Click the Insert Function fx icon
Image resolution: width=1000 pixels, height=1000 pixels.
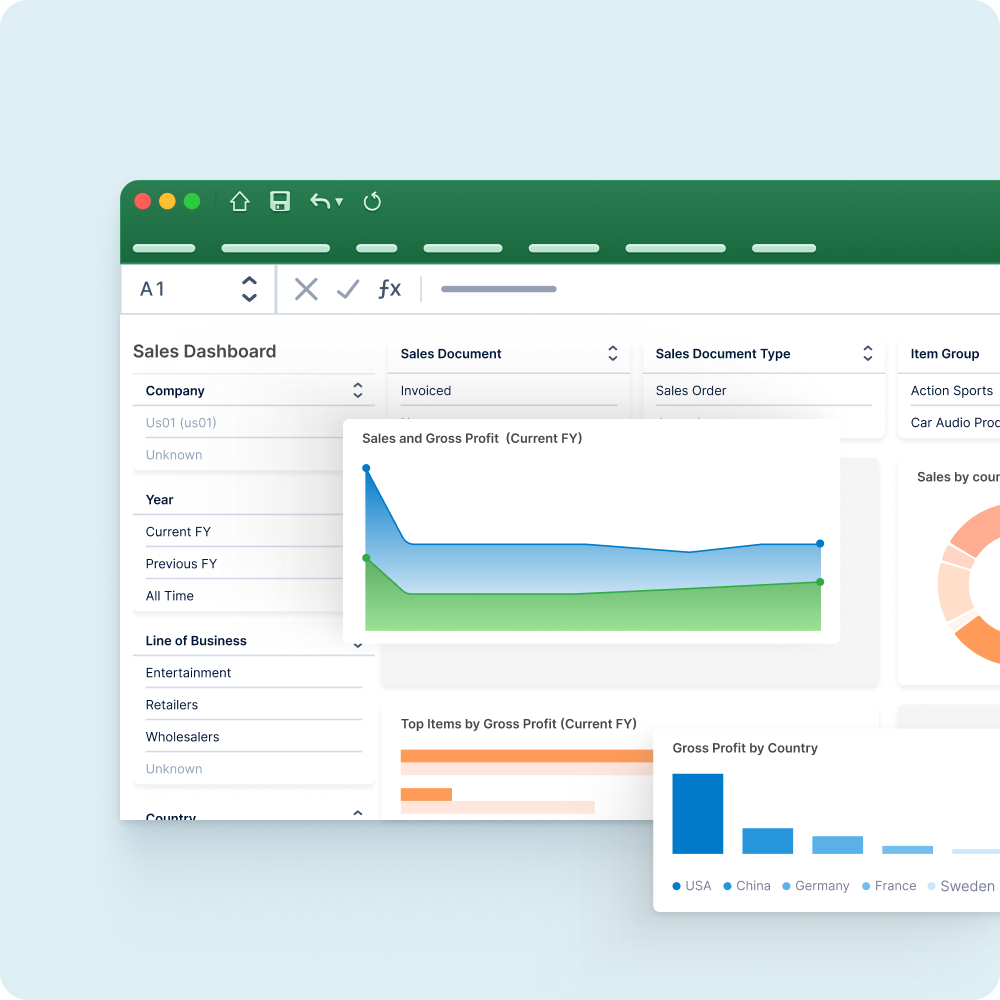389,290
